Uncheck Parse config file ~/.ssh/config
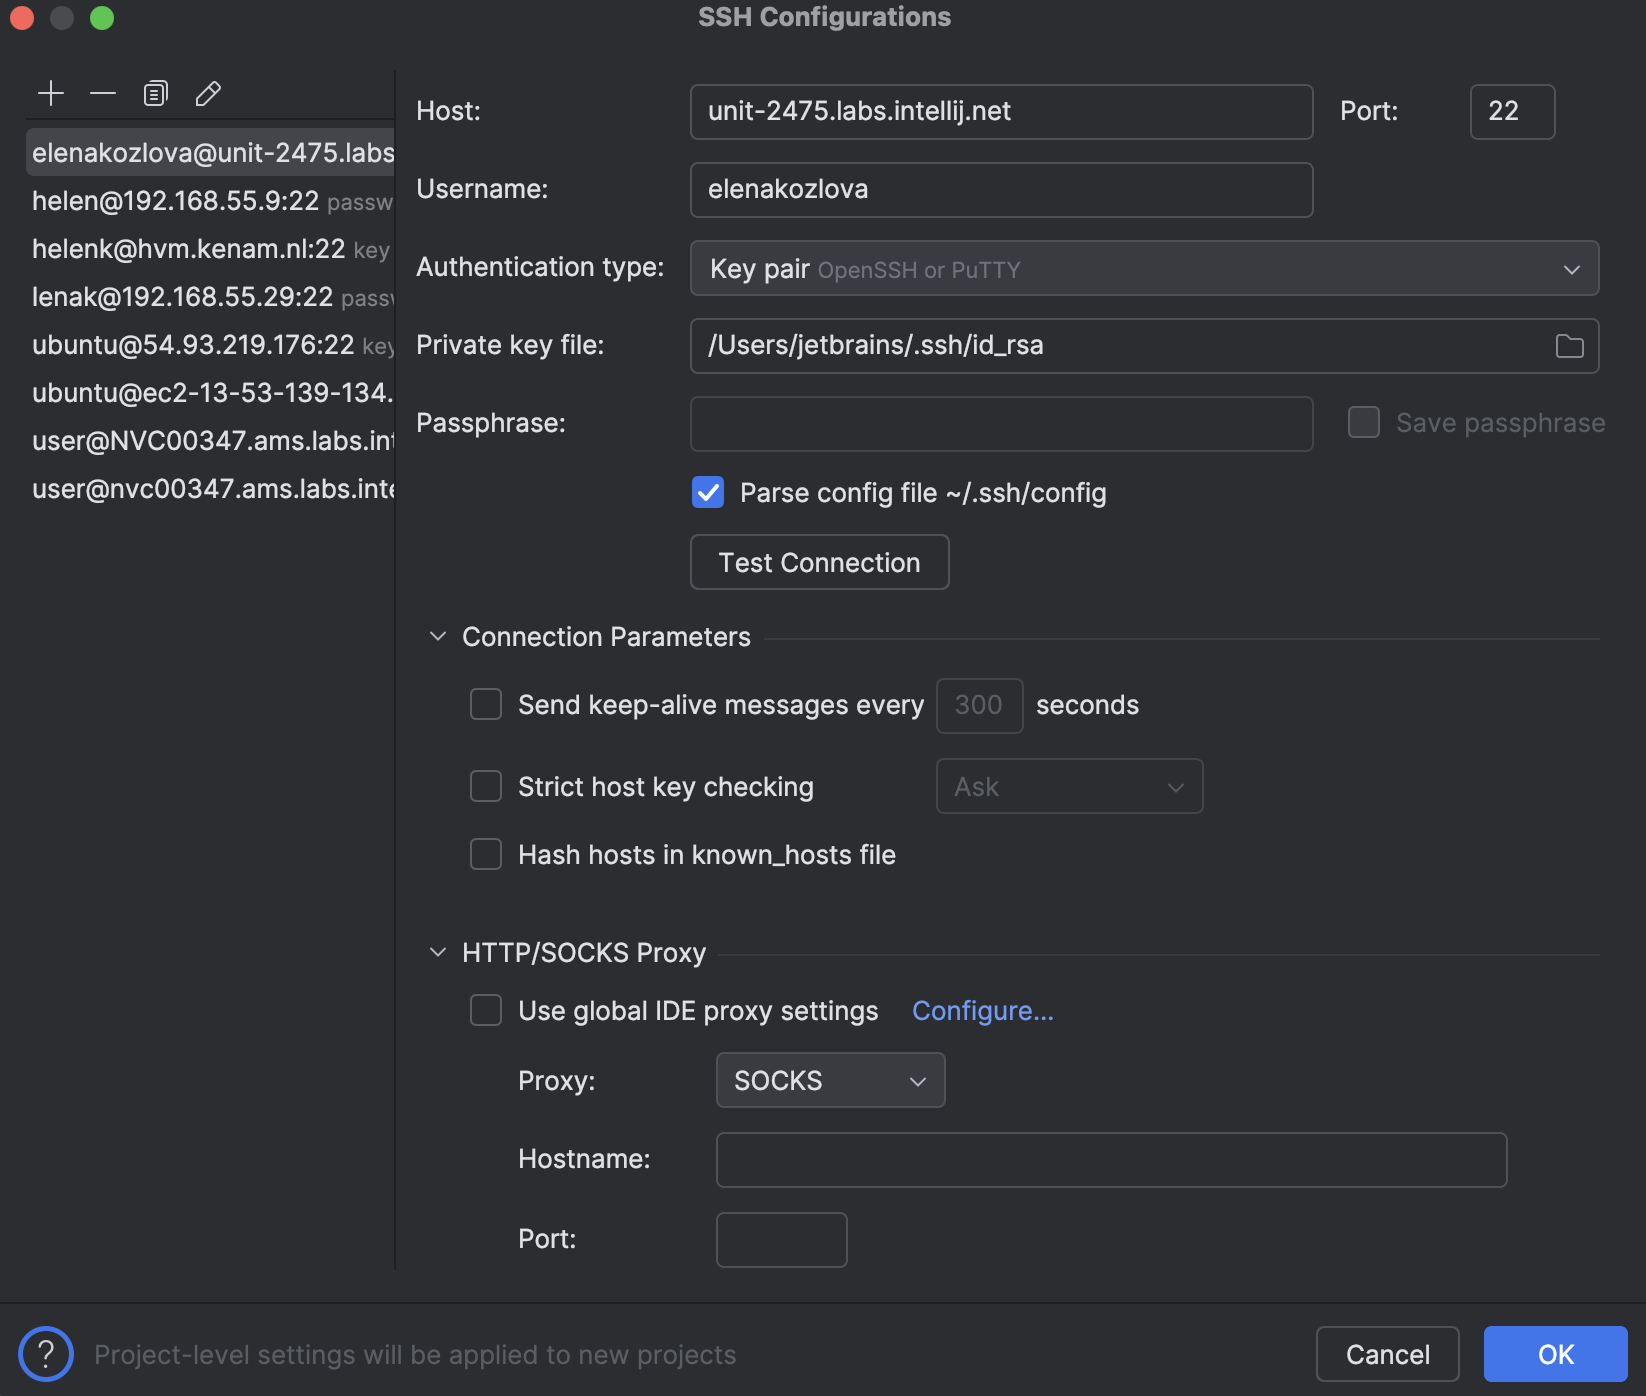The width and height of the screenshot is (1646, 1396). pos(707,492)
